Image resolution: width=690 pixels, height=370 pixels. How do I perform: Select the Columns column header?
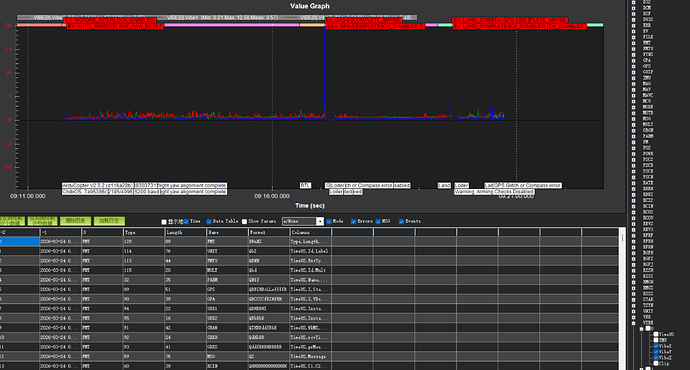[310, 232]
